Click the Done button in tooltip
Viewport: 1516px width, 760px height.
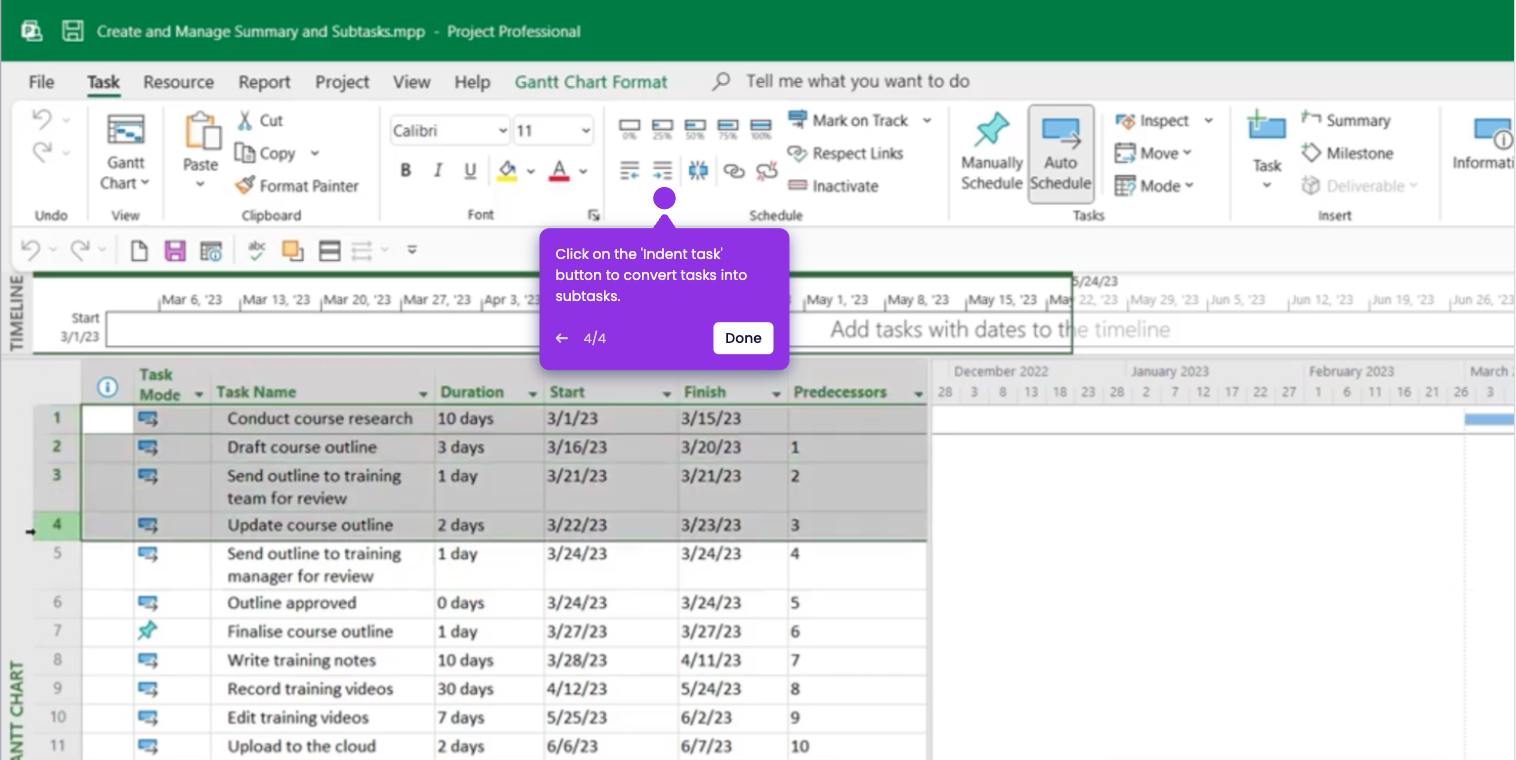pos(743,338)
